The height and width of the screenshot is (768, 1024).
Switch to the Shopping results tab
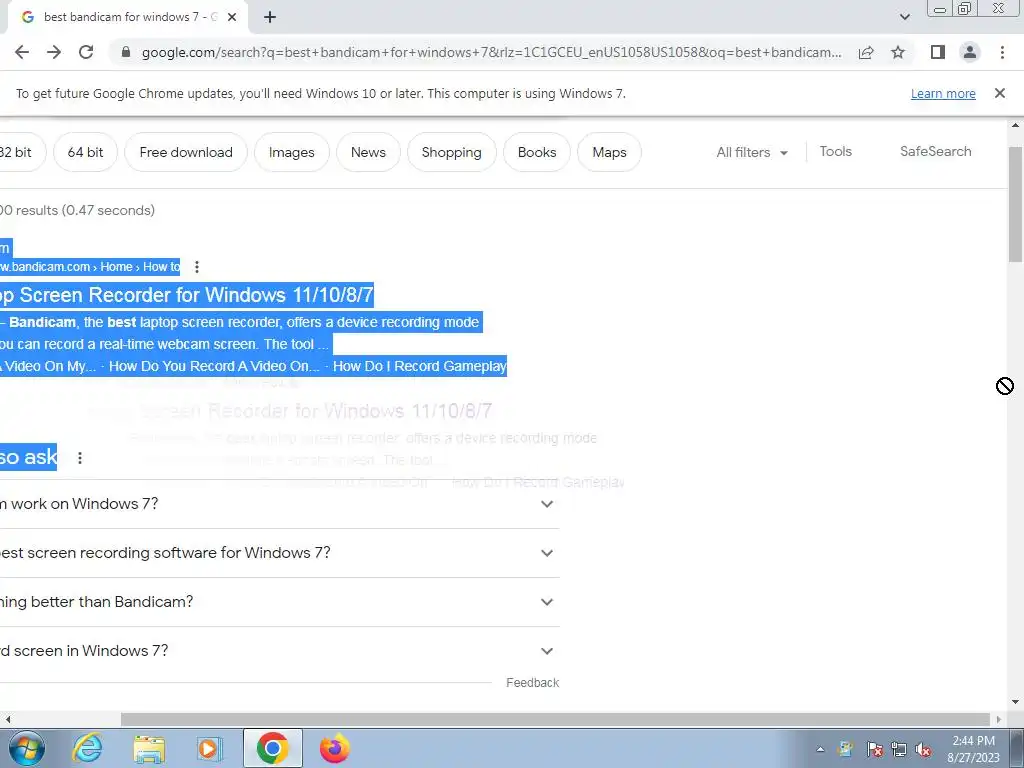click(451, 152)
